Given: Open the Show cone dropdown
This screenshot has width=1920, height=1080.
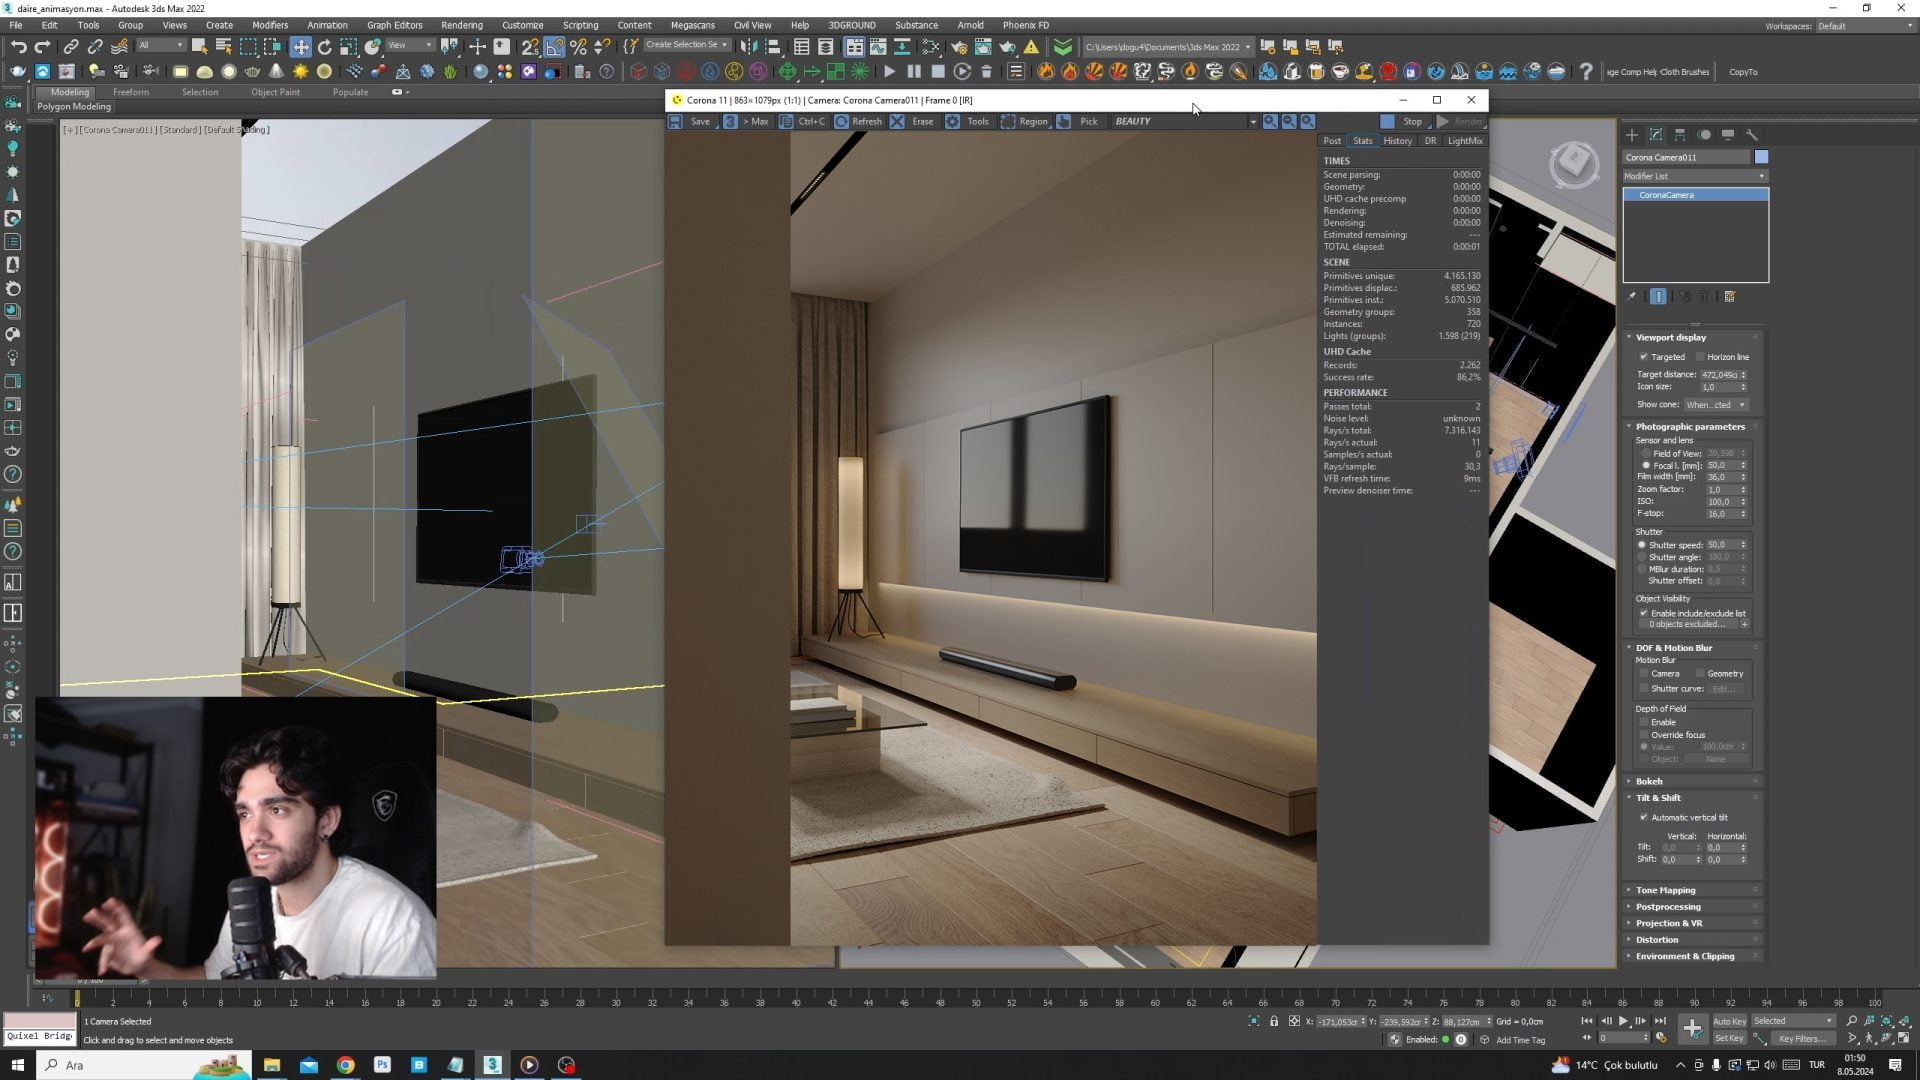Looking at the screenshot, I should pyautogui.click(x=1715, y=405).
